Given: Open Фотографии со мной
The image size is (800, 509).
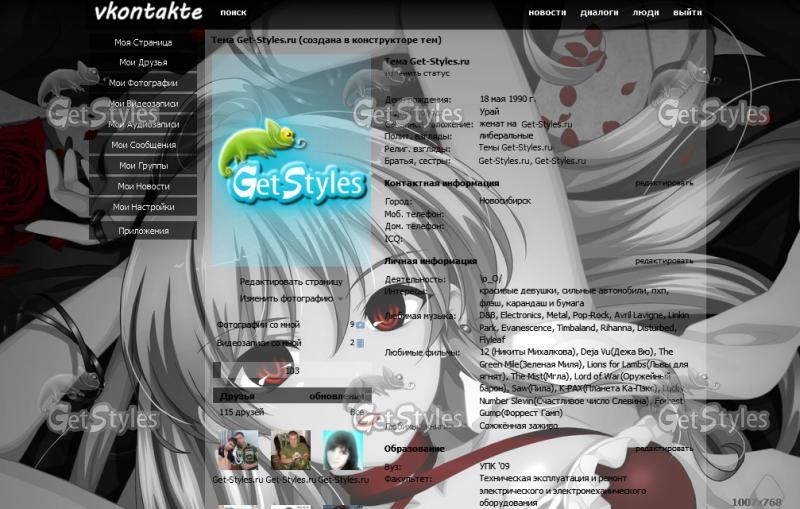Looking at the screenshot, I should (x=258, y=324).
